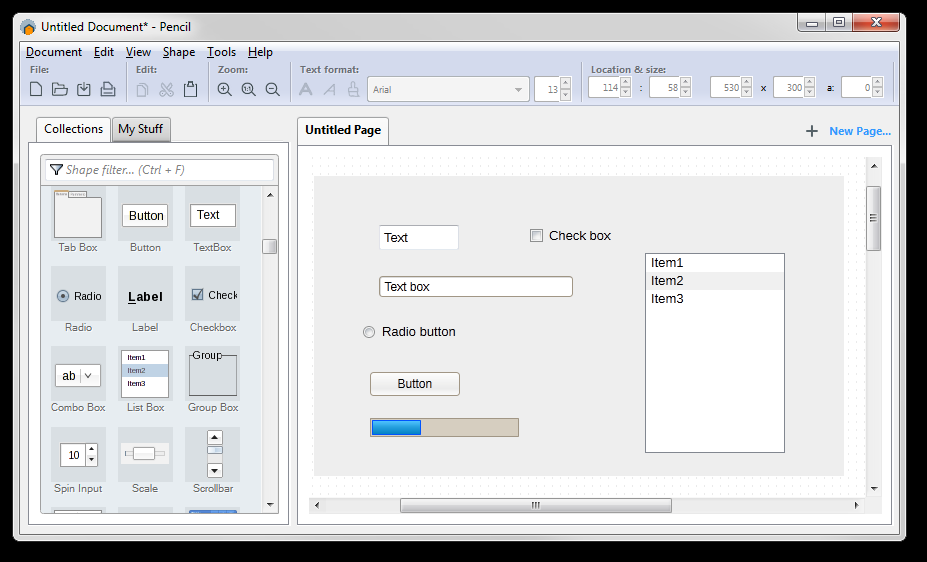Select Item1 in the canvas list
927x562 pixels.
point(715,263)
